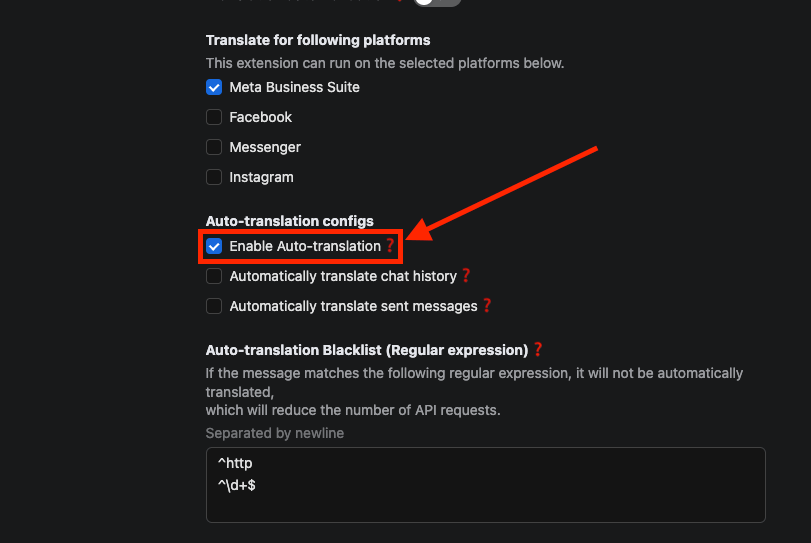
Task: Open help icon beside Enable Auto-translation
Action: coord(390,246)
